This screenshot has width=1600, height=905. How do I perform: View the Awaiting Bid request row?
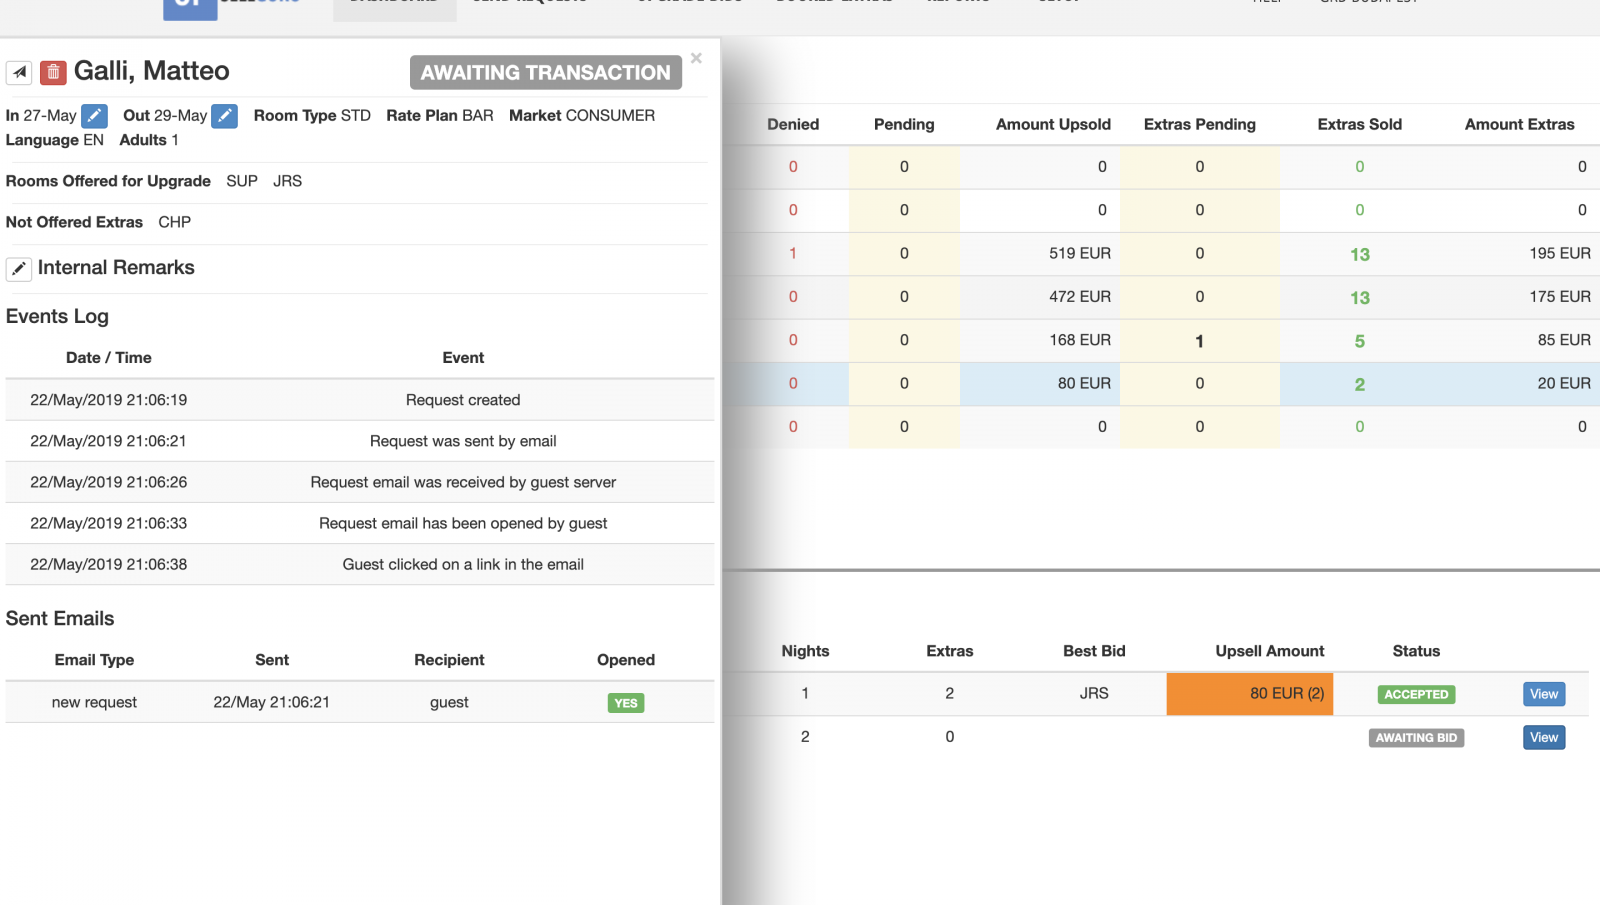[1543, 738]
